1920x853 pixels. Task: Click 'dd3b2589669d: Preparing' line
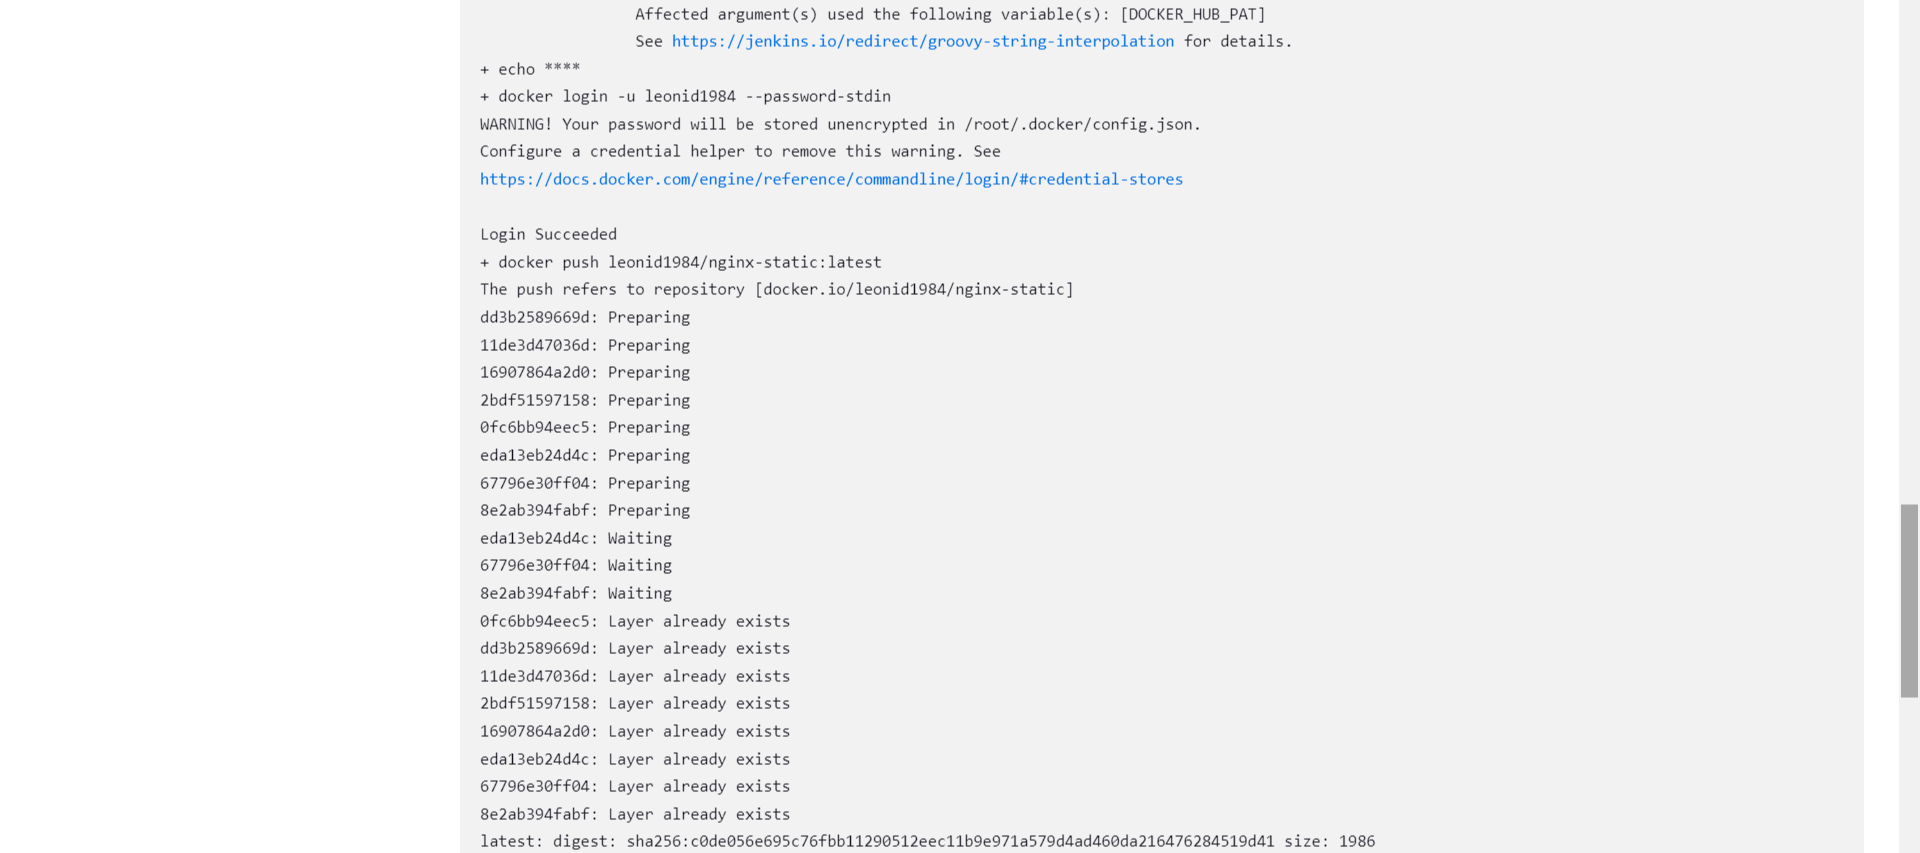pyautogui.click(x=585, y=317)
